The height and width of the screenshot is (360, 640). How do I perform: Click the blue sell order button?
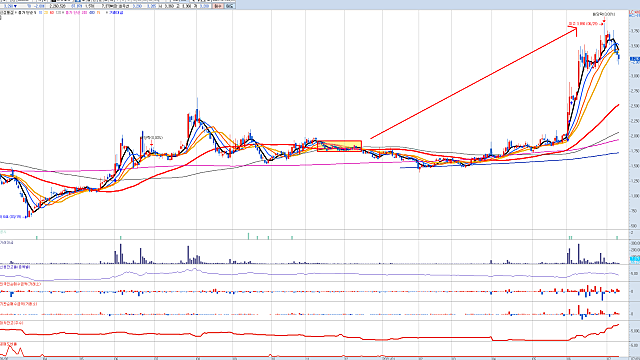(229, 6)
